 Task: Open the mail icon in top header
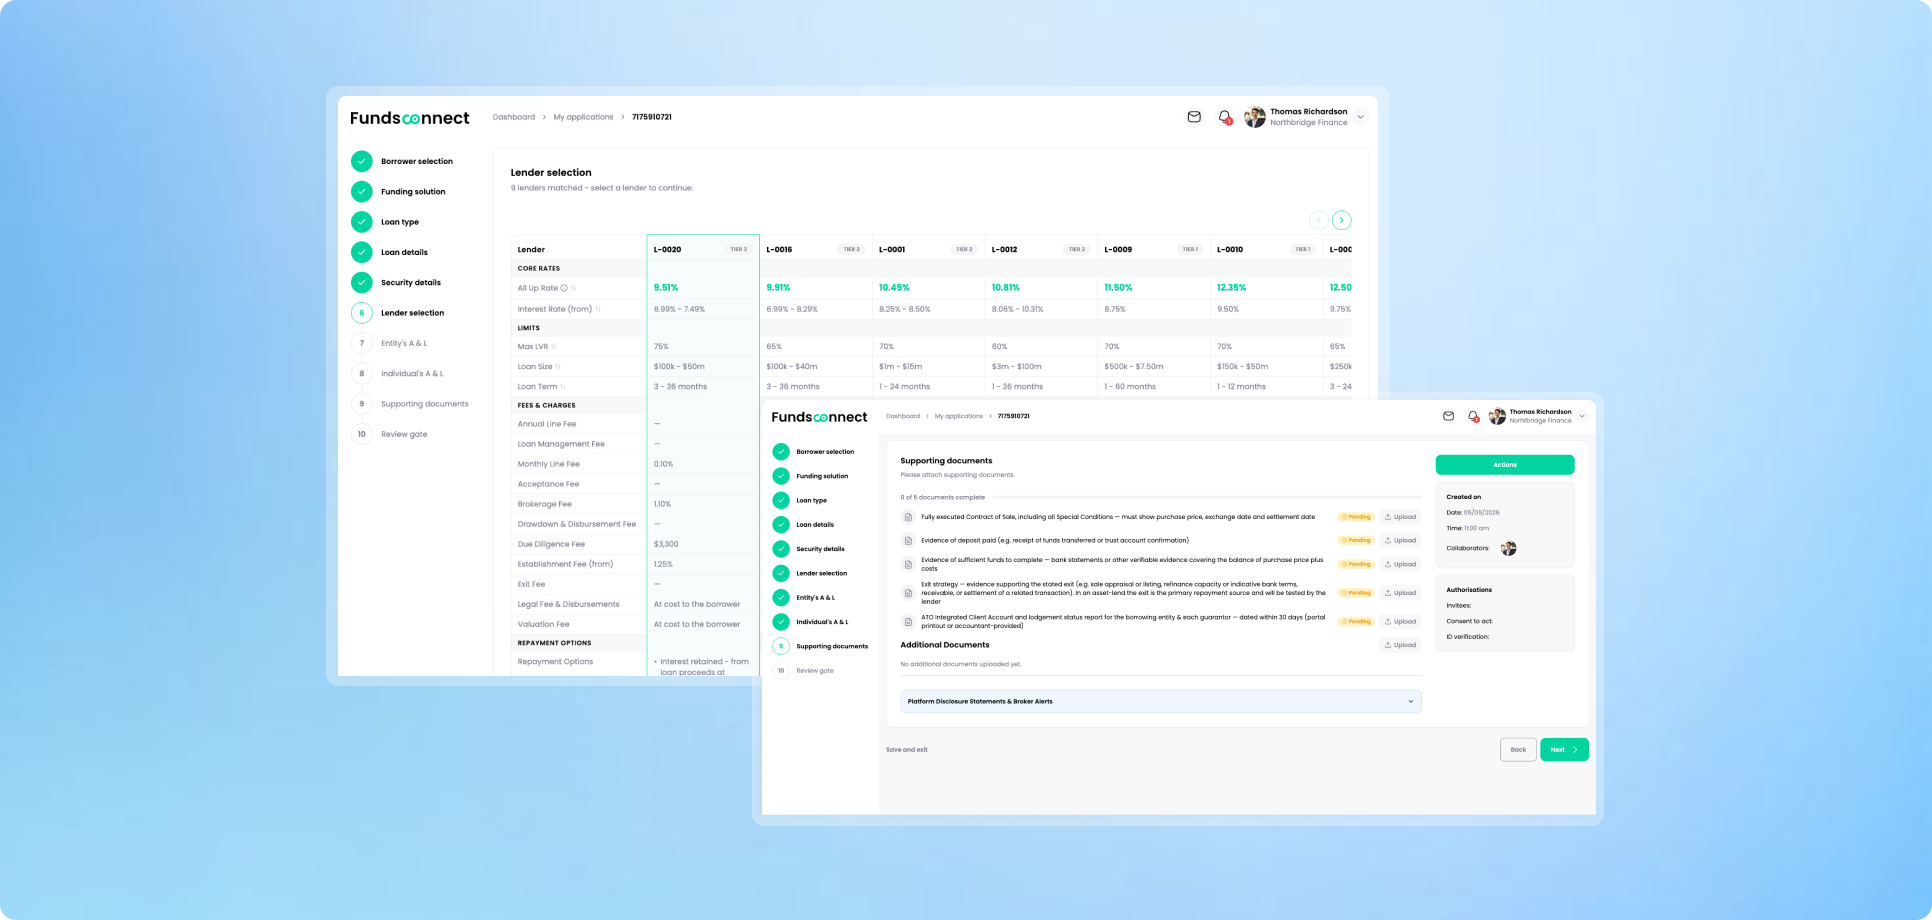pos(1194,117)
